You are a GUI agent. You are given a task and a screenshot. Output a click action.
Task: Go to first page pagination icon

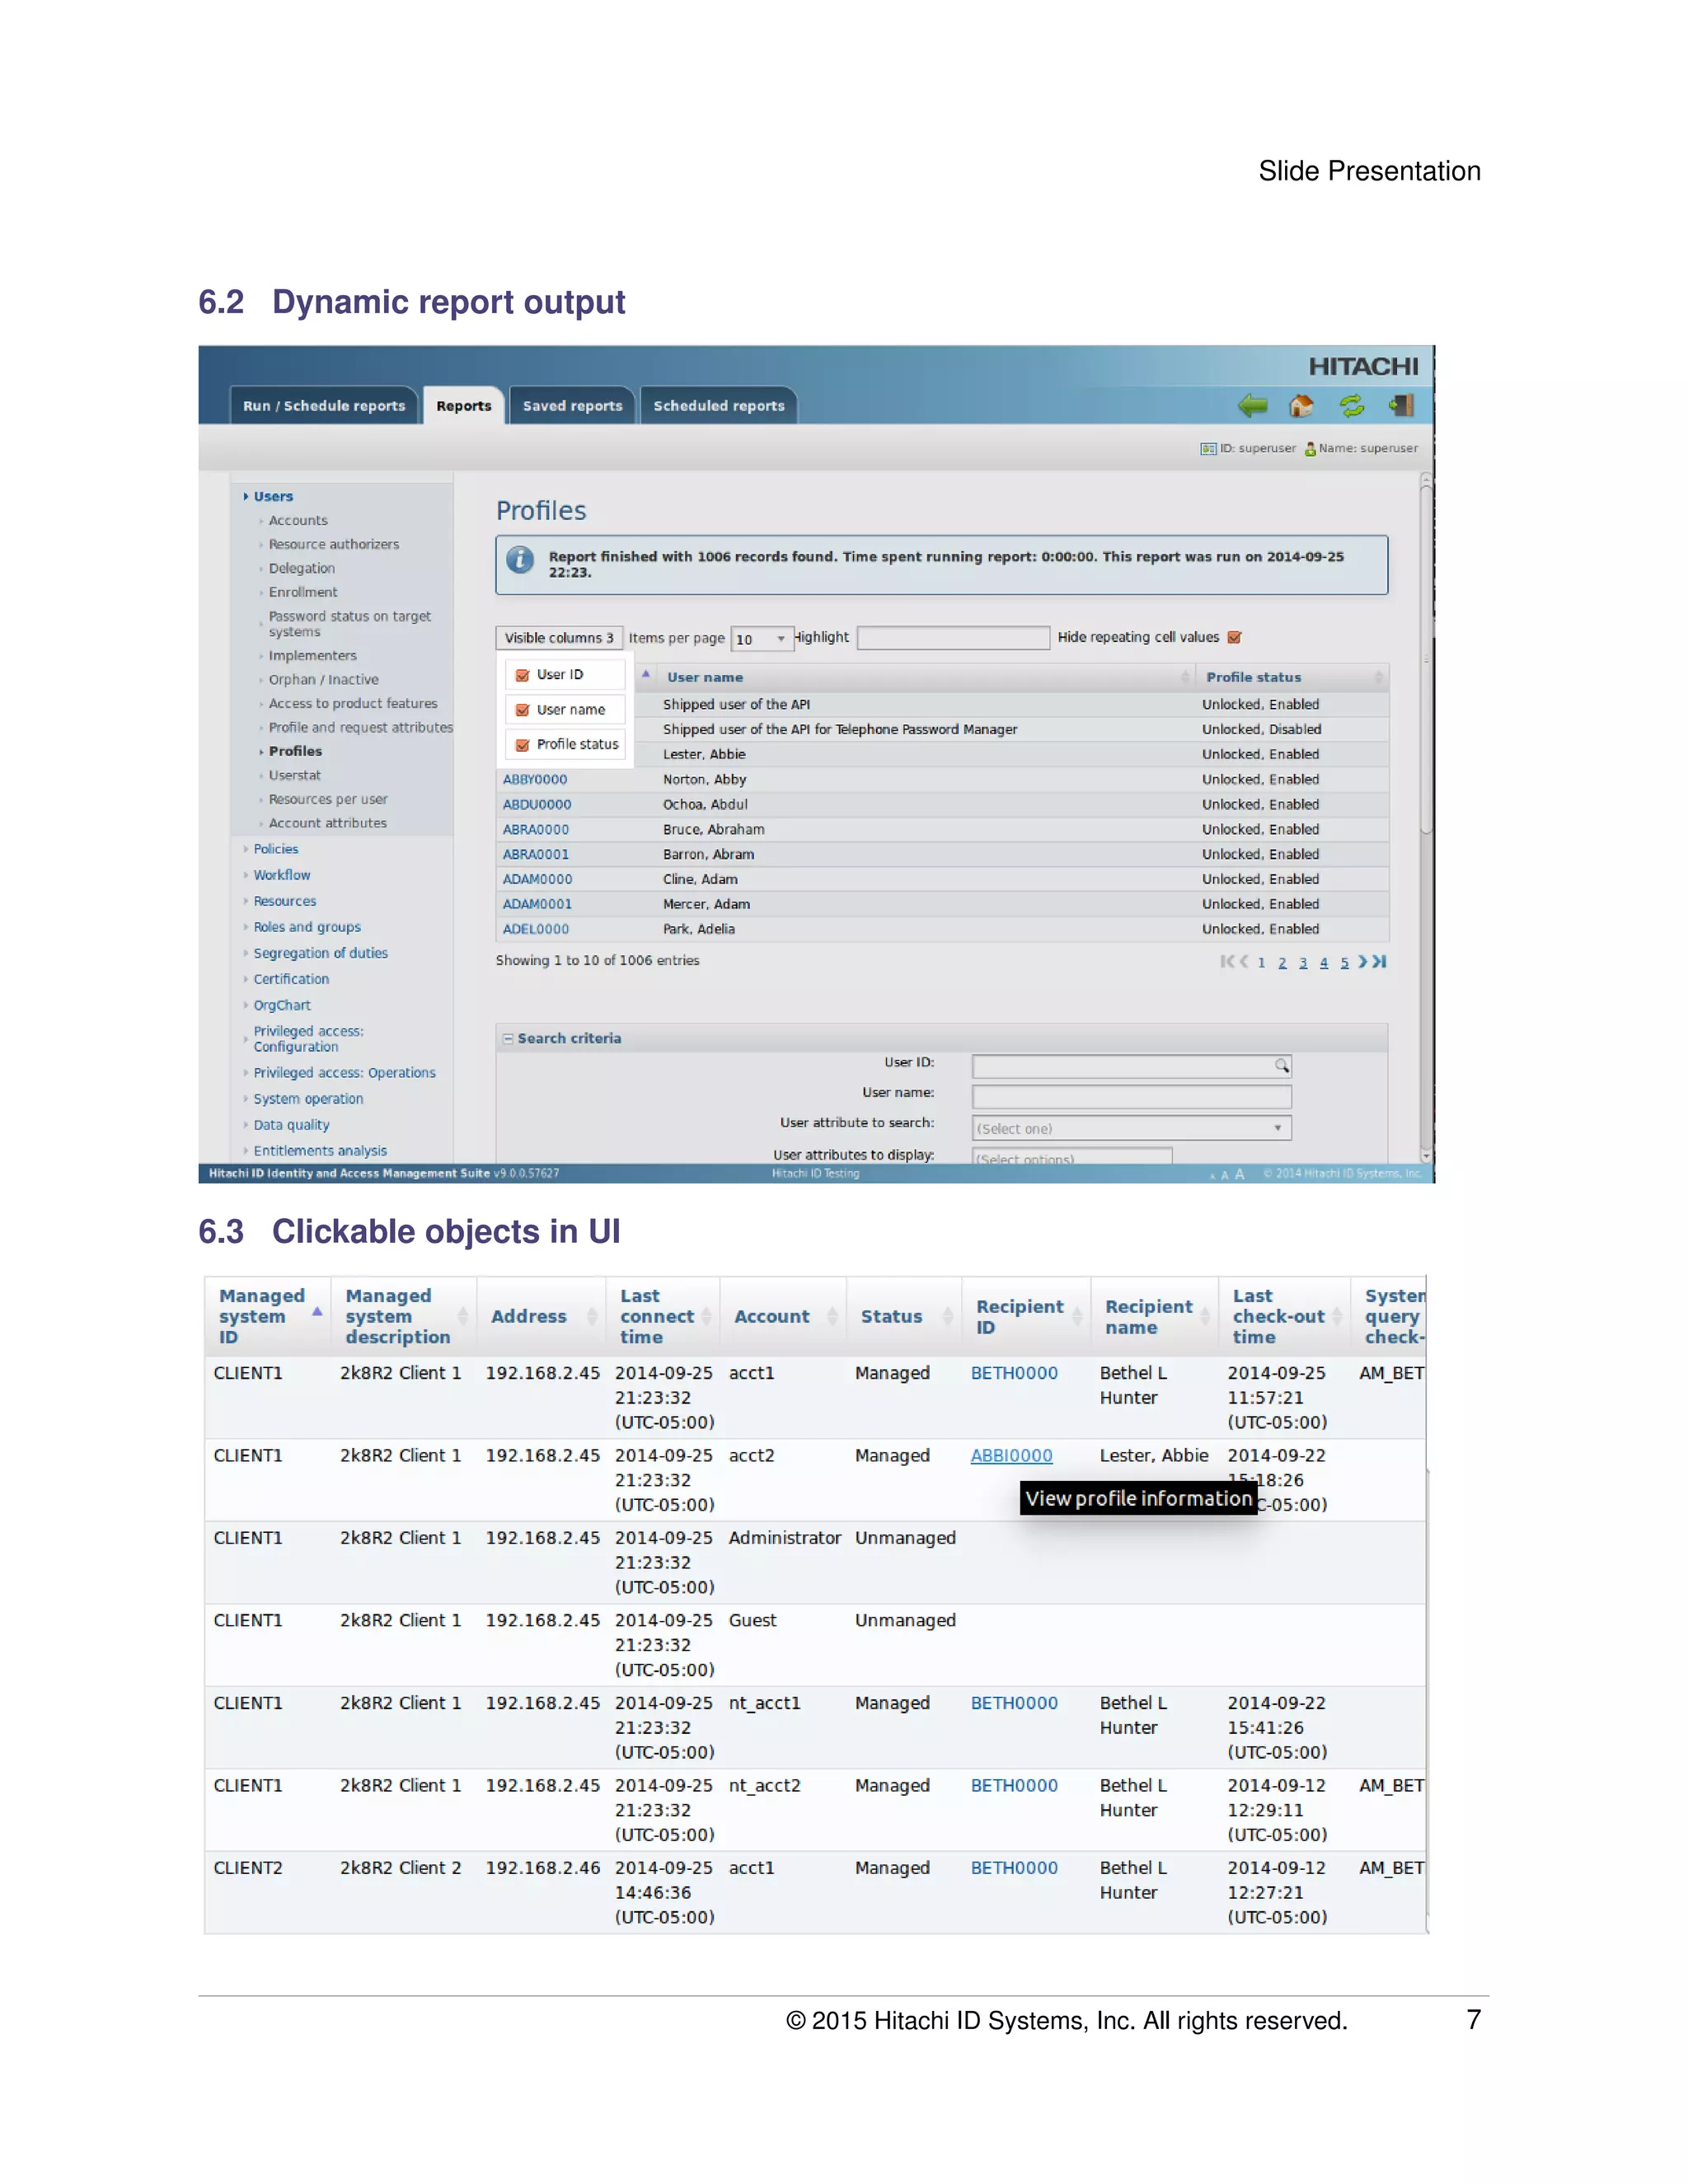tap(1227, 962)
